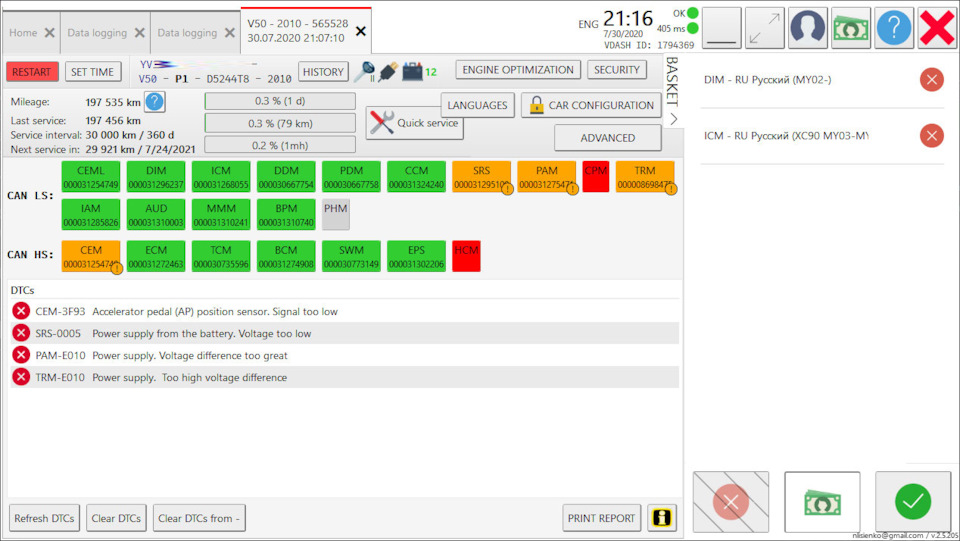Select DTC text 'Power supply from the battery'
Viewport: 960px width, 541px height.
162,334
